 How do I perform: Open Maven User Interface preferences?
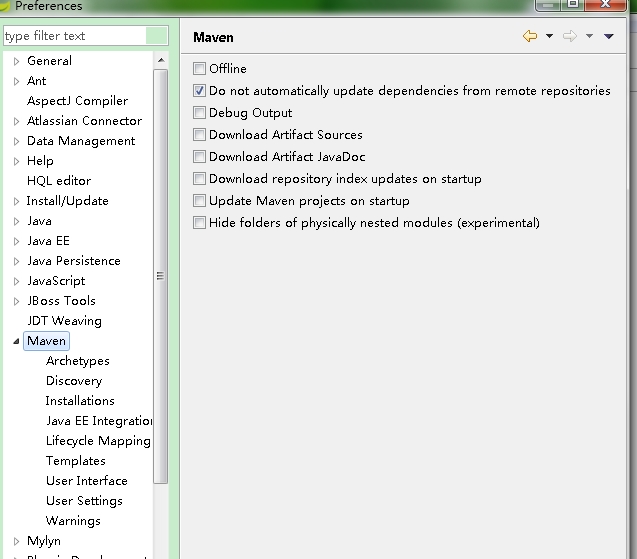pyautogui.click(x=87, y=481)
